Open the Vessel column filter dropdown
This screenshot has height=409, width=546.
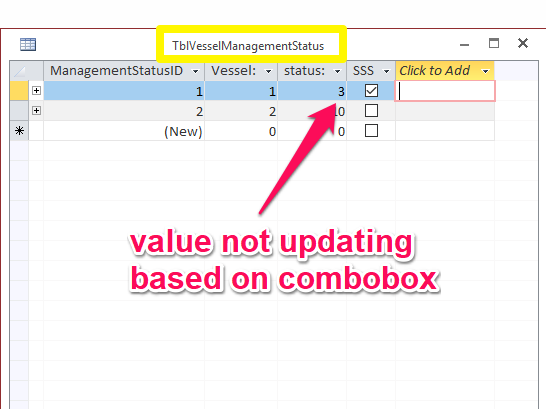pyautogui.click(x=268, y=71)
